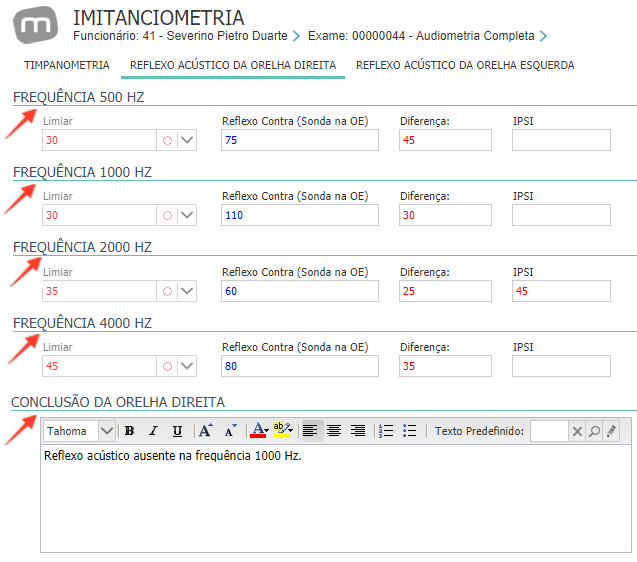Click the 'CONCLUSÃO DA ORELHA DIREITA' heading

pyautogui.click(x=118, y=402)
